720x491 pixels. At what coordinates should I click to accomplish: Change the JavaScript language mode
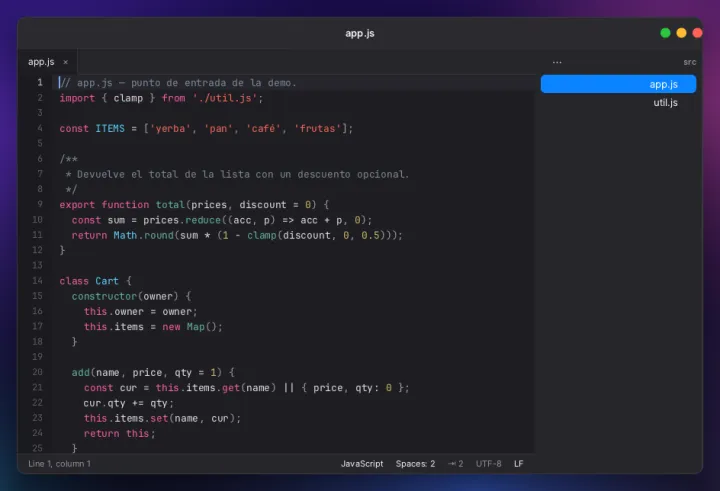pos(362,463)
